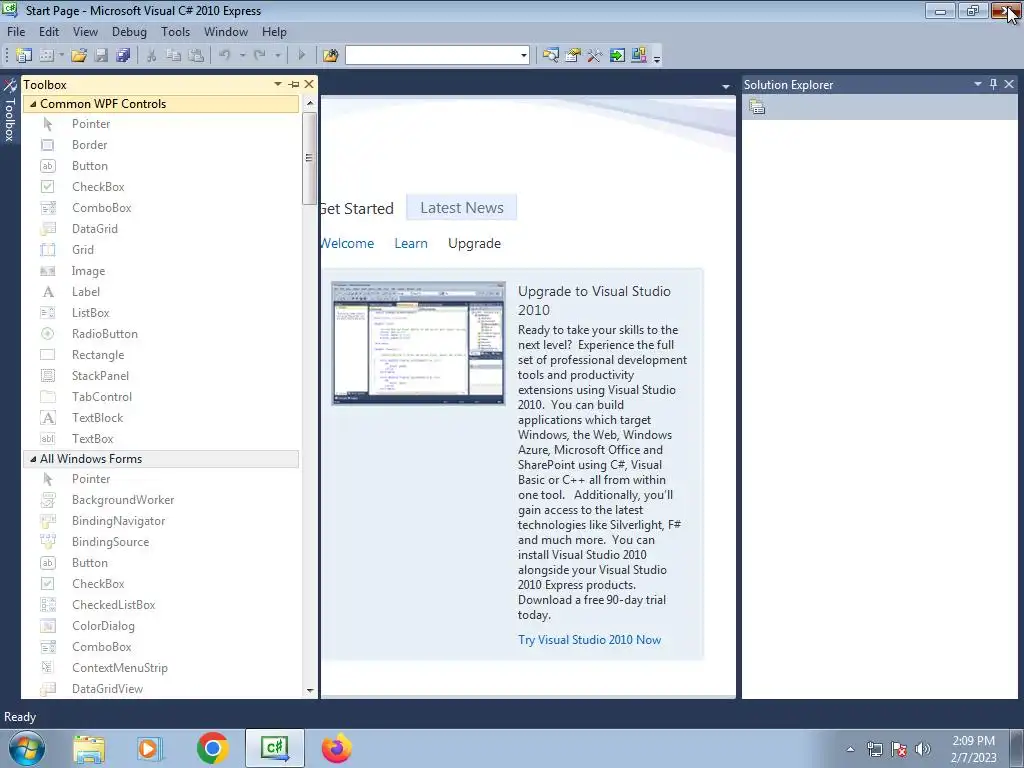Open the Redo history dropdown arrow

[x=278, y=56]
